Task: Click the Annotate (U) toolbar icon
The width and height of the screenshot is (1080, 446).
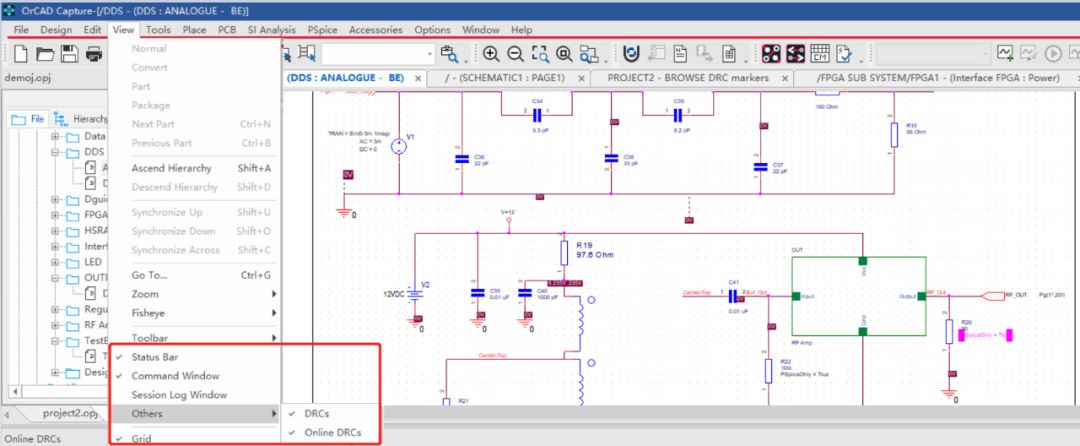Action: [631, 54]
